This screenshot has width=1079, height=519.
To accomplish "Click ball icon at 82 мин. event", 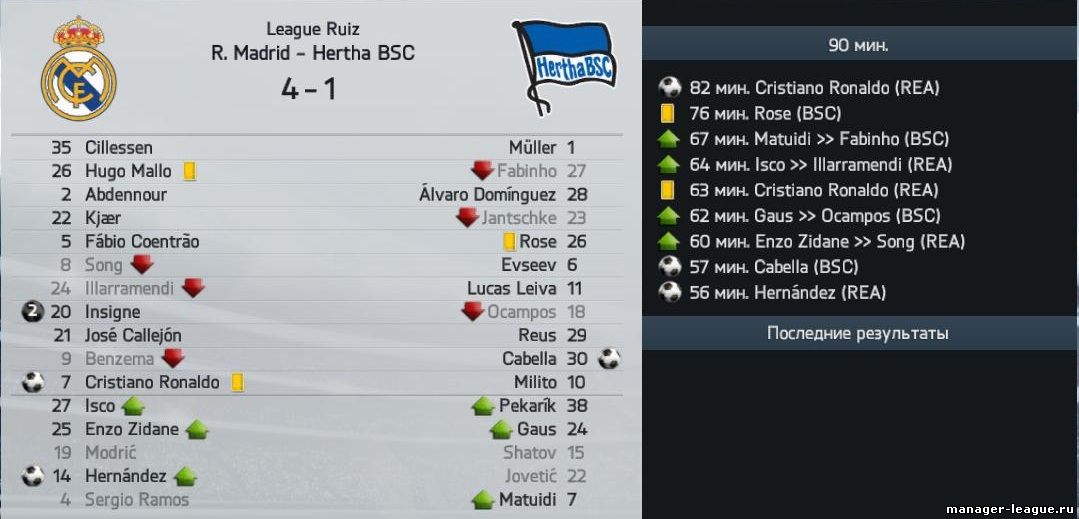I will tap(669, 87).
